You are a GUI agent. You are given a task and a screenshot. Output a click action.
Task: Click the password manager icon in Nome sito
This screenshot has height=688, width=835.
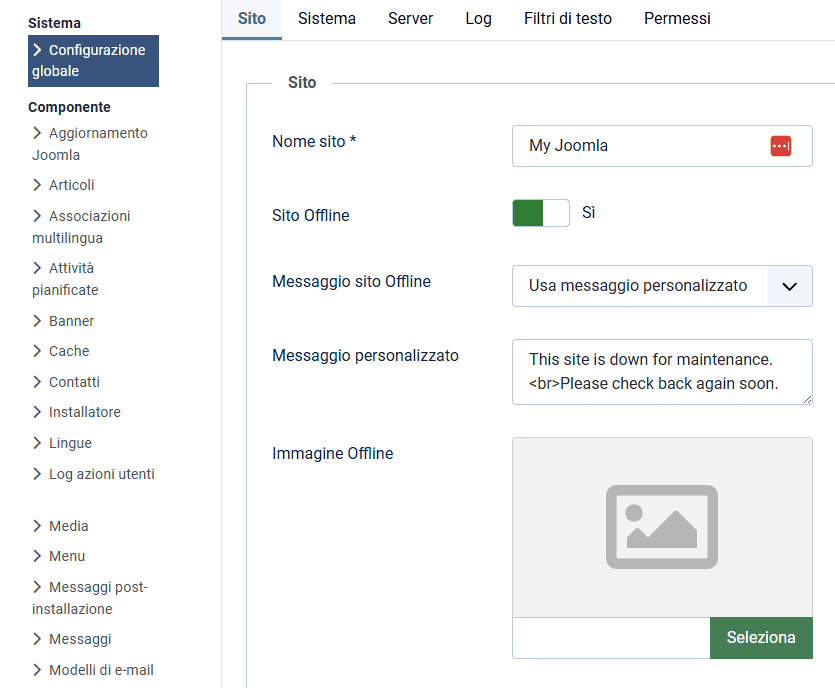pos(780,146)
